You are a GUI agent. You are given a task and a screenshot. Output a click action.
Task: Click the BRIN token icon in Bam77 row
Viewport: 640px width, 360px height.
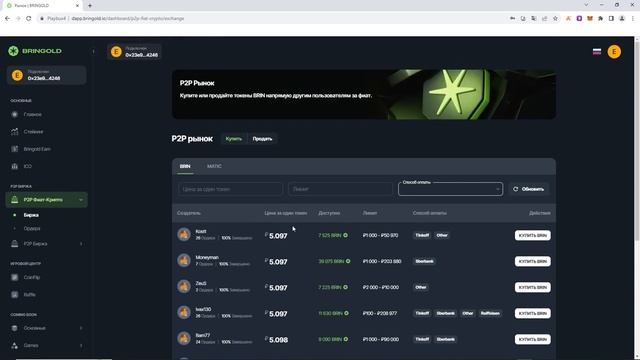(x=346, y=339)
